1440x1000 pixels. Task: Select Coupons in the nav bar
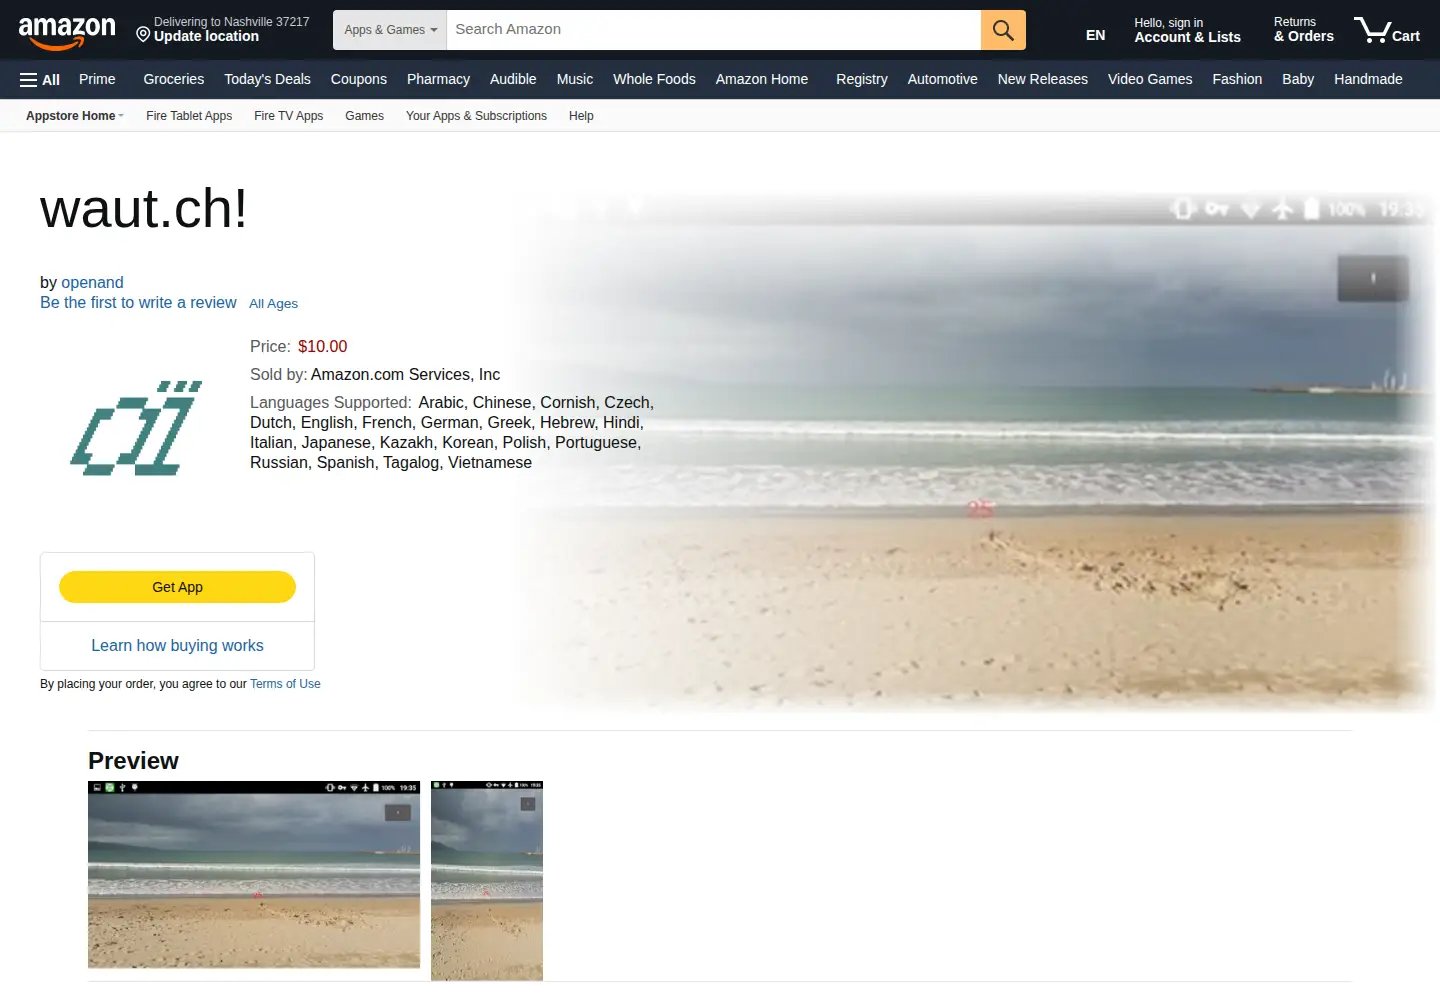pyautogui.click(x=359, y=79)
